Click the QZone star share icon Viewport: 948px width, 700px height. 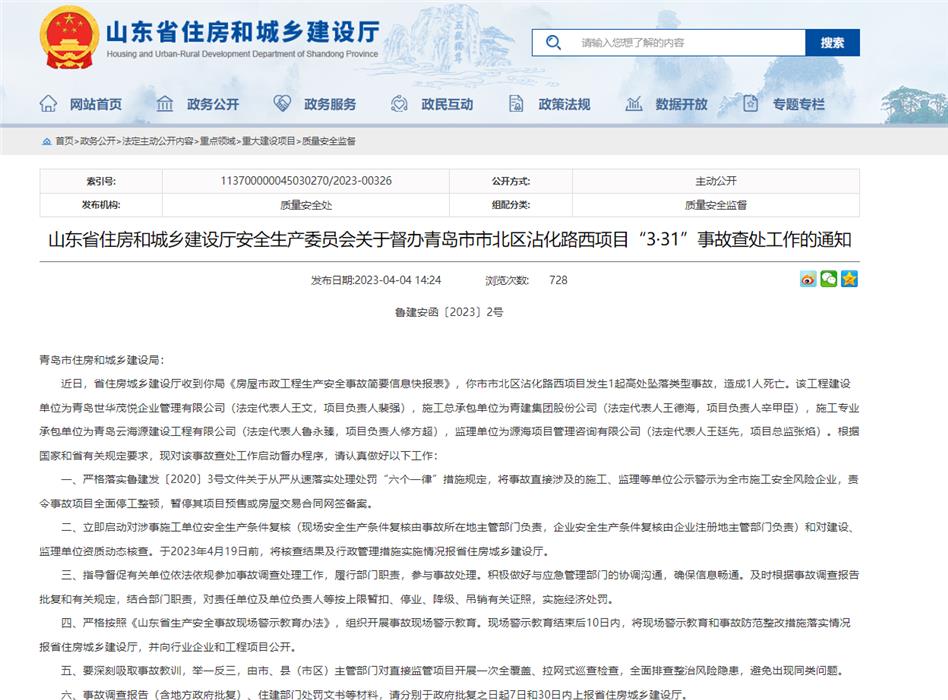849,279
